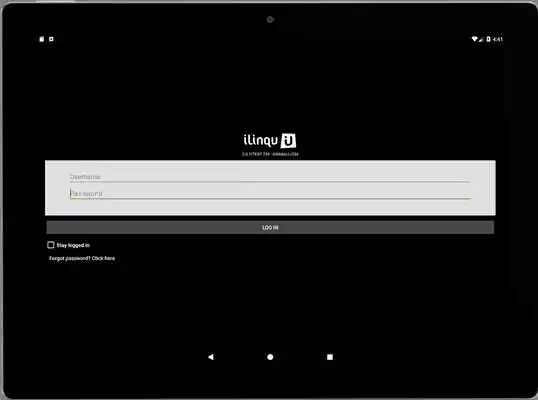Click the Username input field
The width and height of the screenshot is (538, 400).
pyautogui.click(x=270, y=177)
